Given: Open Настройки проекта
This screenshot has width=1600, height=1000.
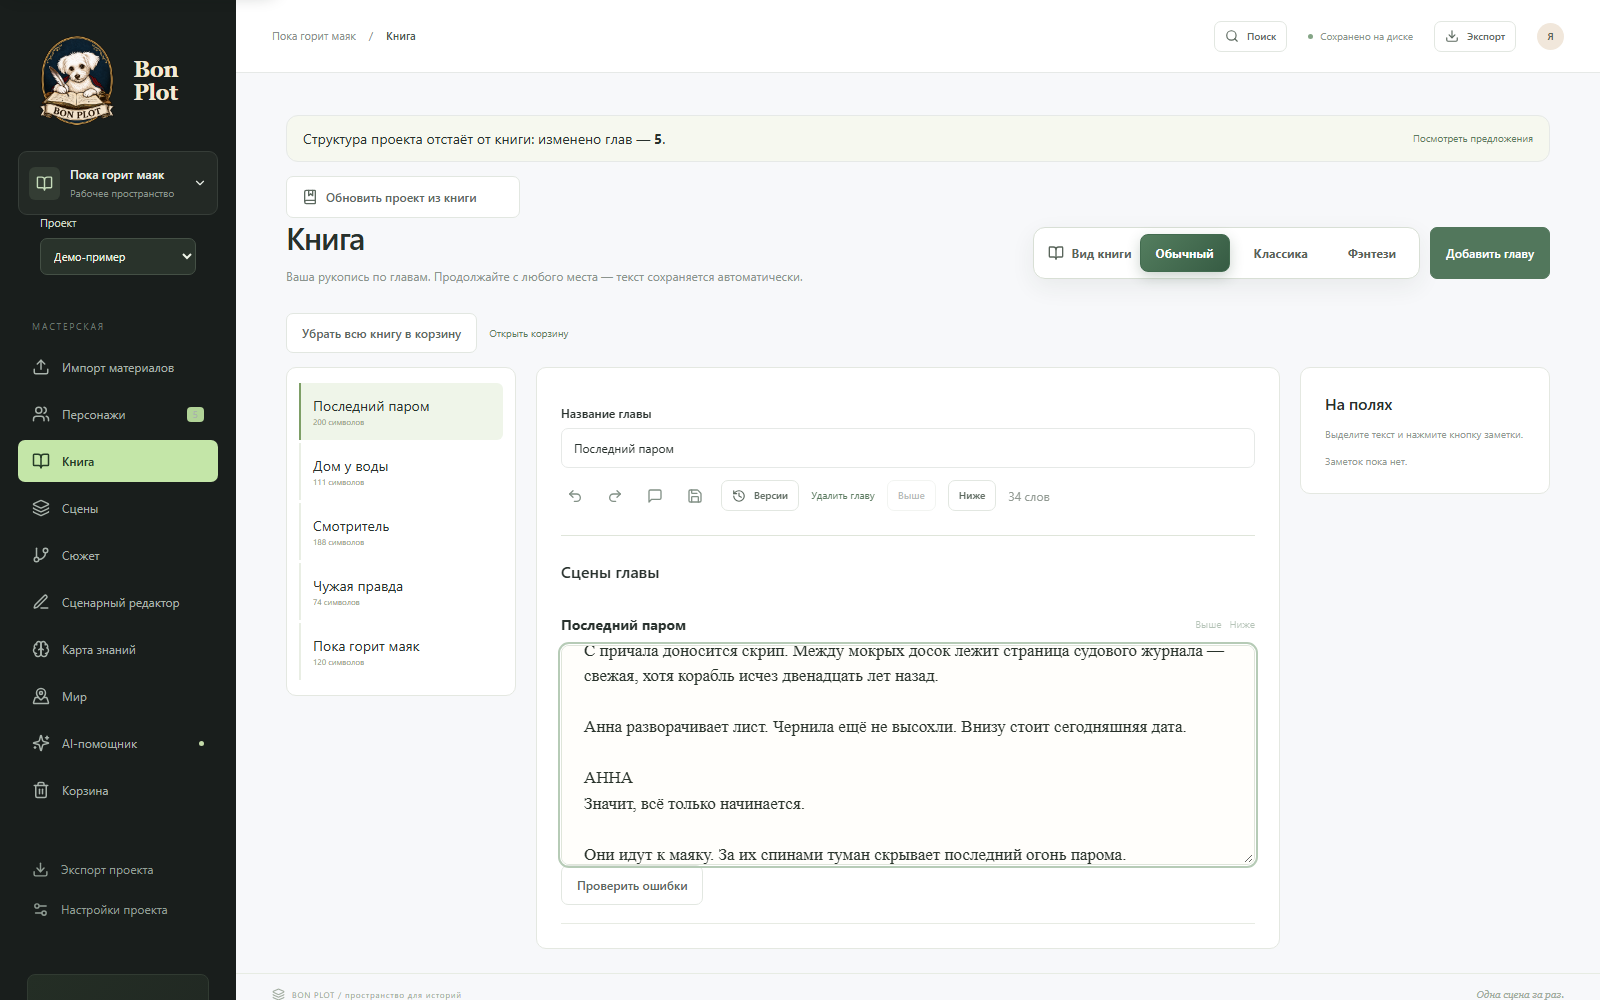Looking at the screenshot, I should click(118, 910).
